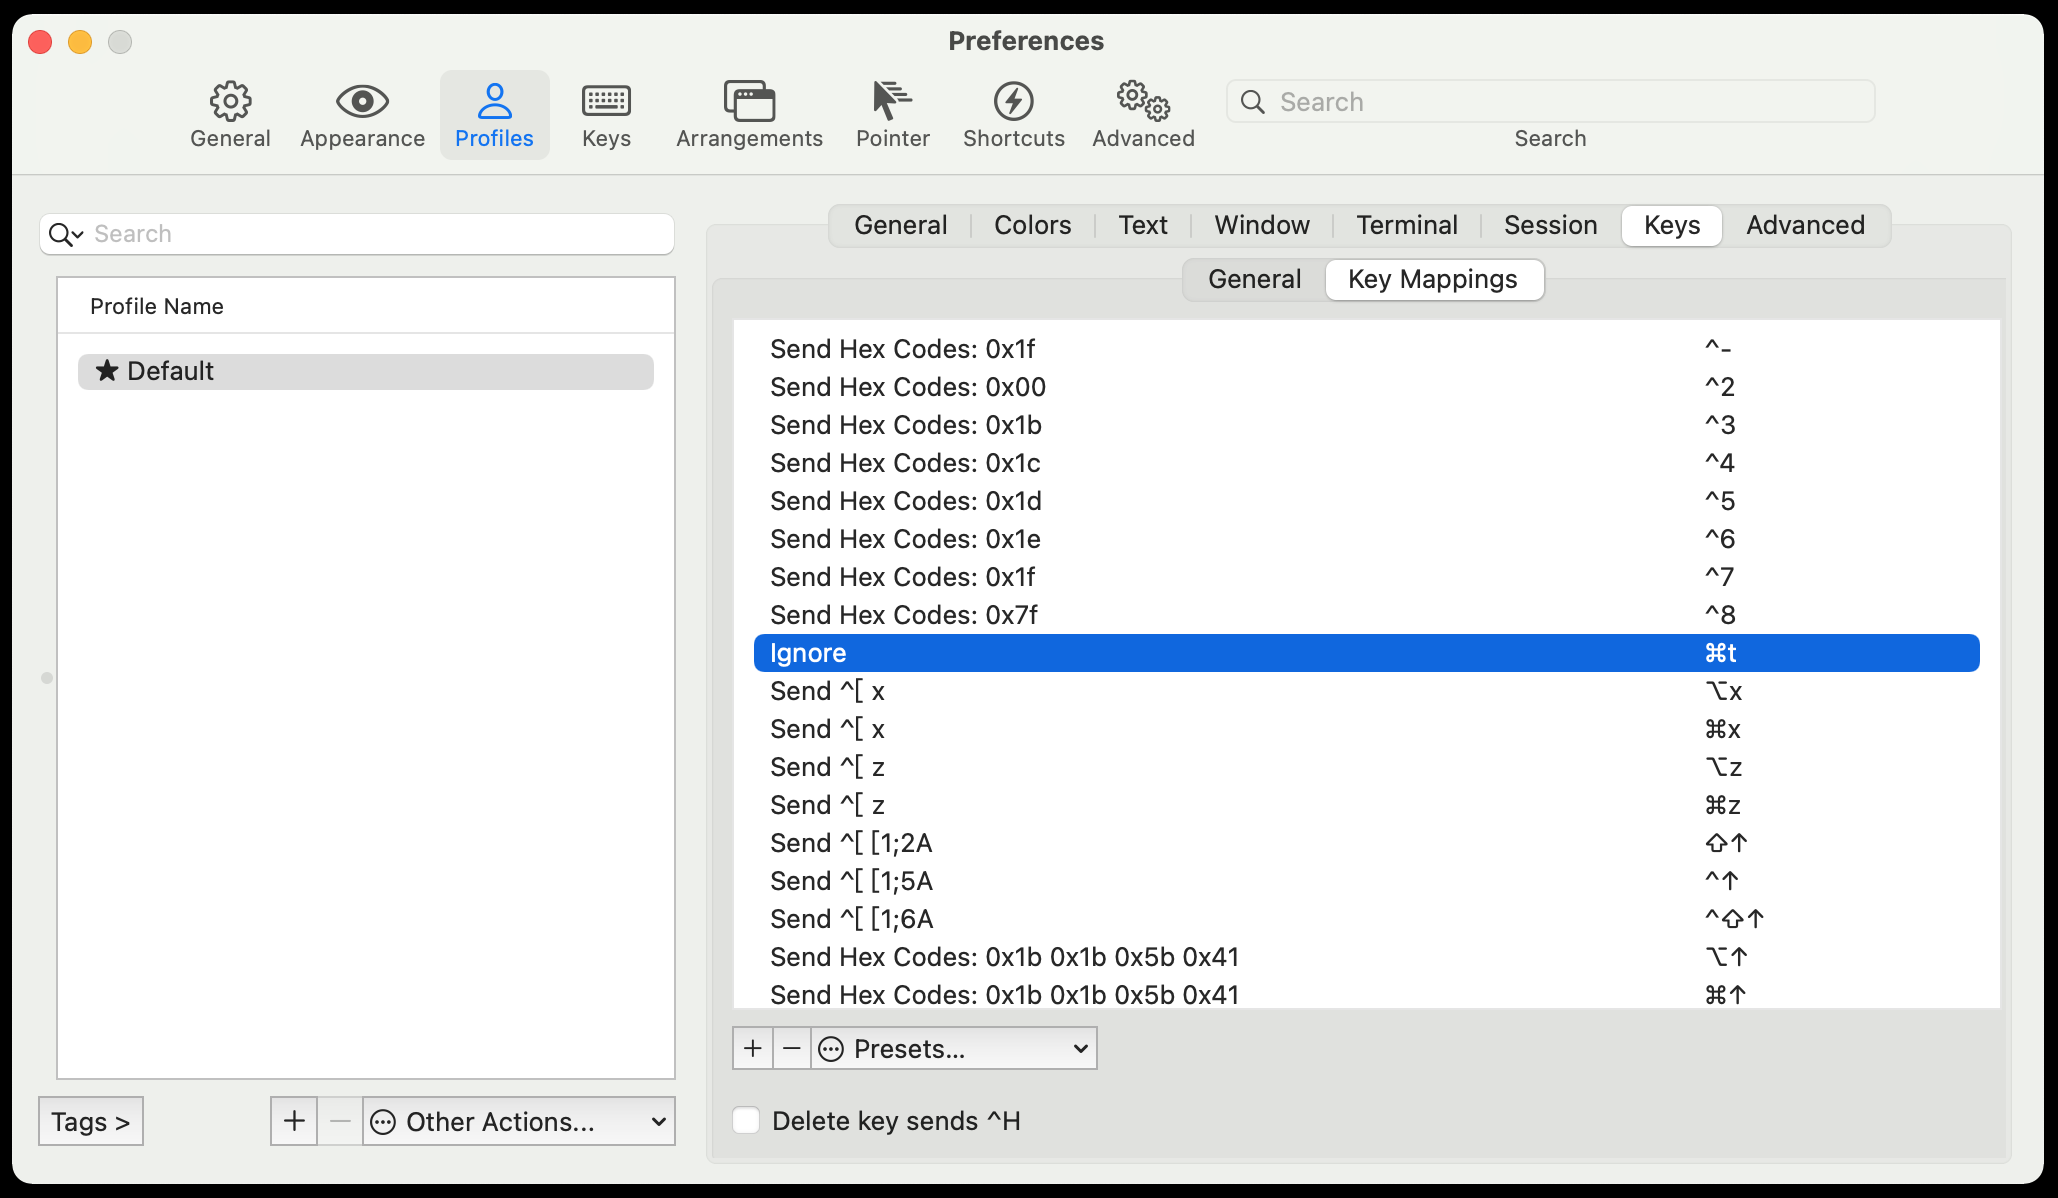Viewport: 2058px width, 1198px height.
Task: Select the Default profile in list
Action: [366, 371]
